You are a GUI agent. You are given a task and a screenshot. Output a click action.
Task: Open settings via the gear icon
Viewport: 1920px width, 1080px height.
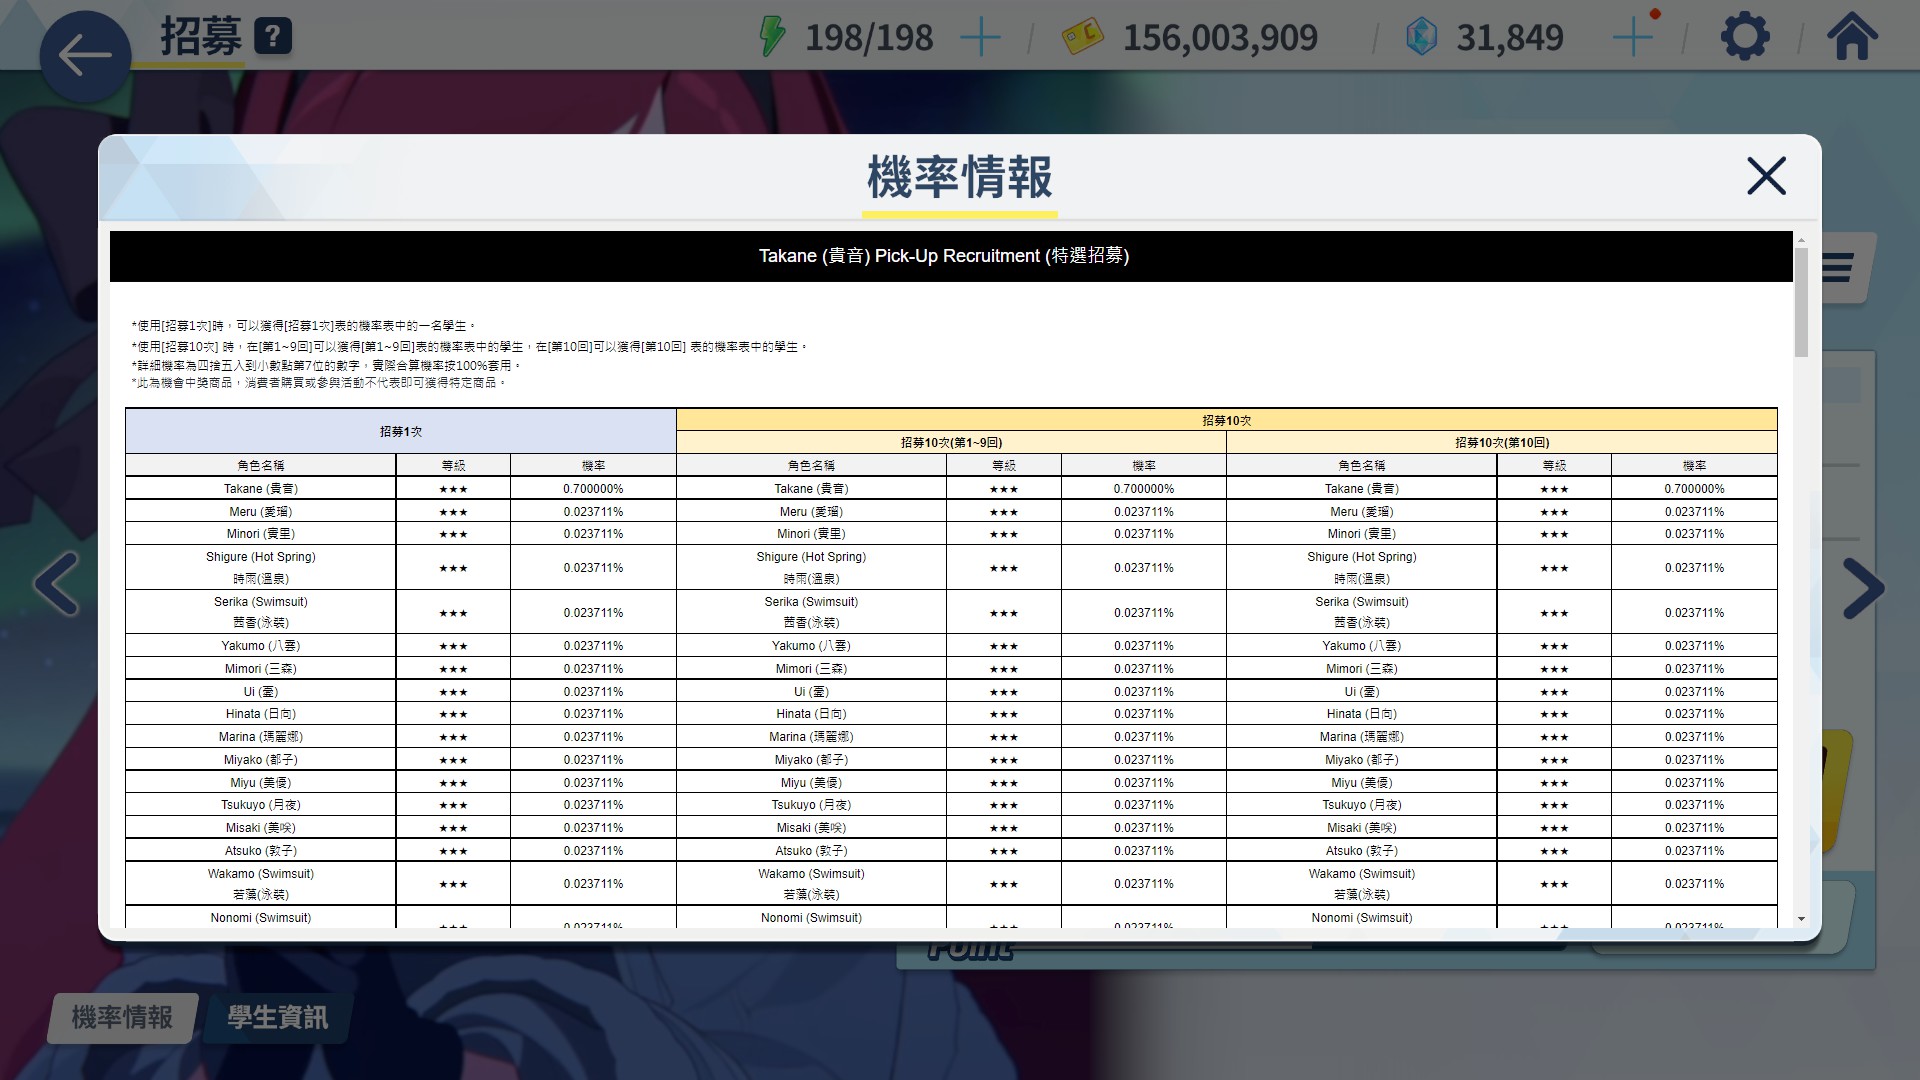tap(1745, 37)
